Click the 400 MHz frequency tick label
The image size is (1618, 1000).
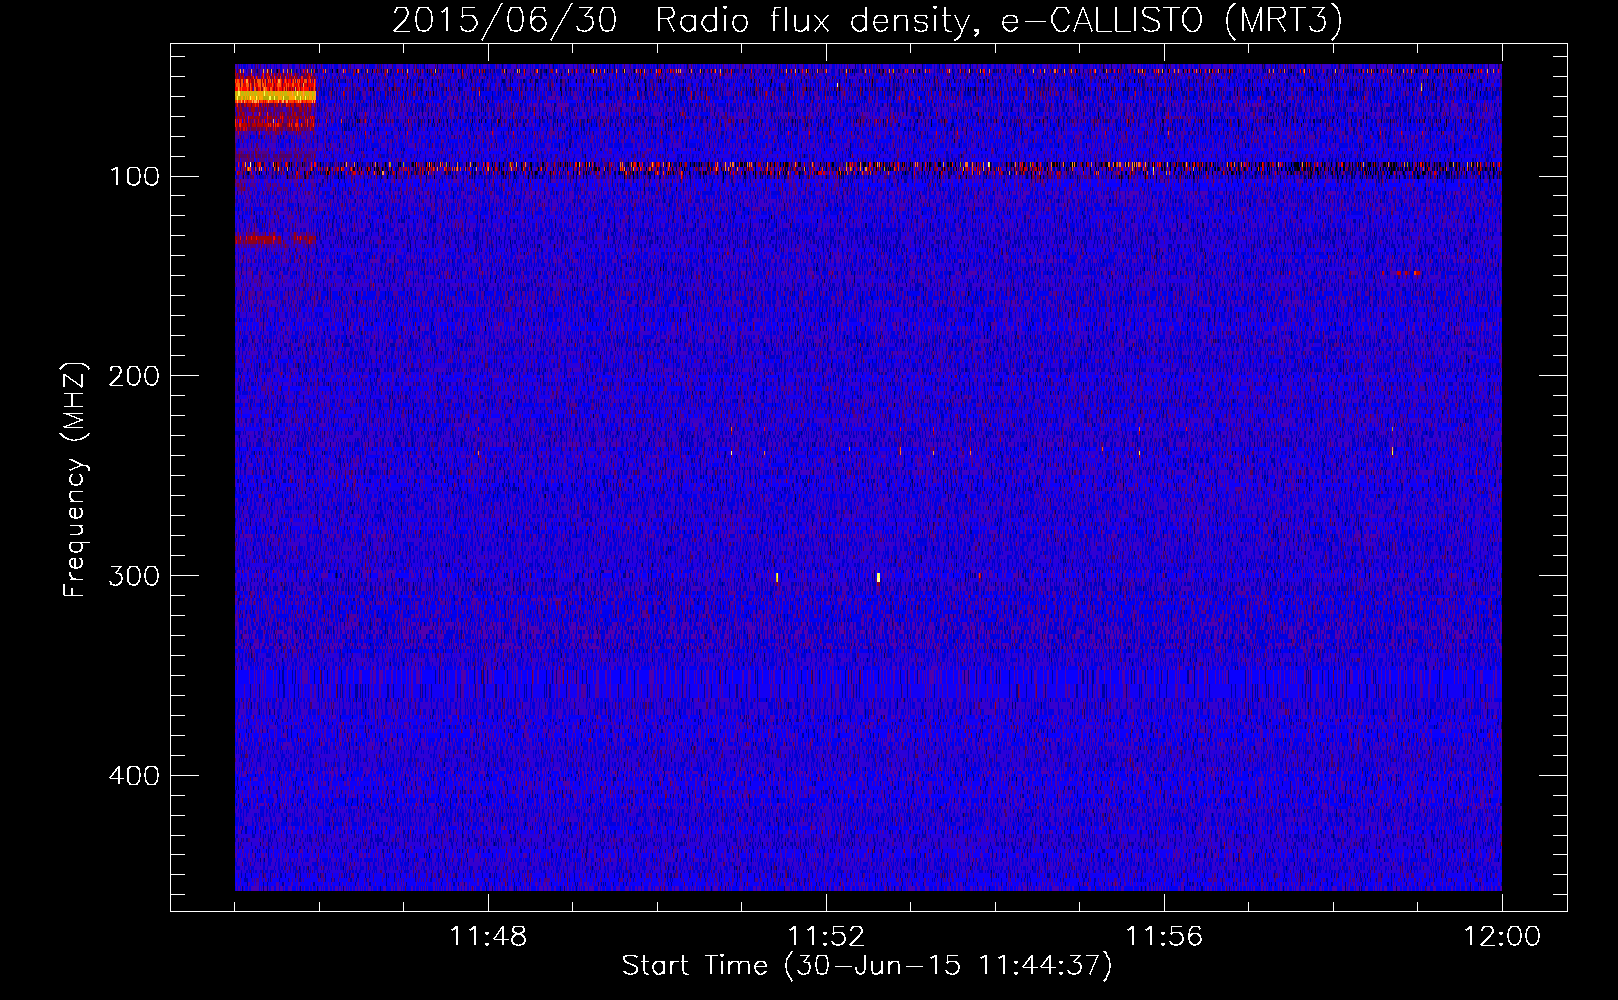pyautogui.click(x=134, y=776)
